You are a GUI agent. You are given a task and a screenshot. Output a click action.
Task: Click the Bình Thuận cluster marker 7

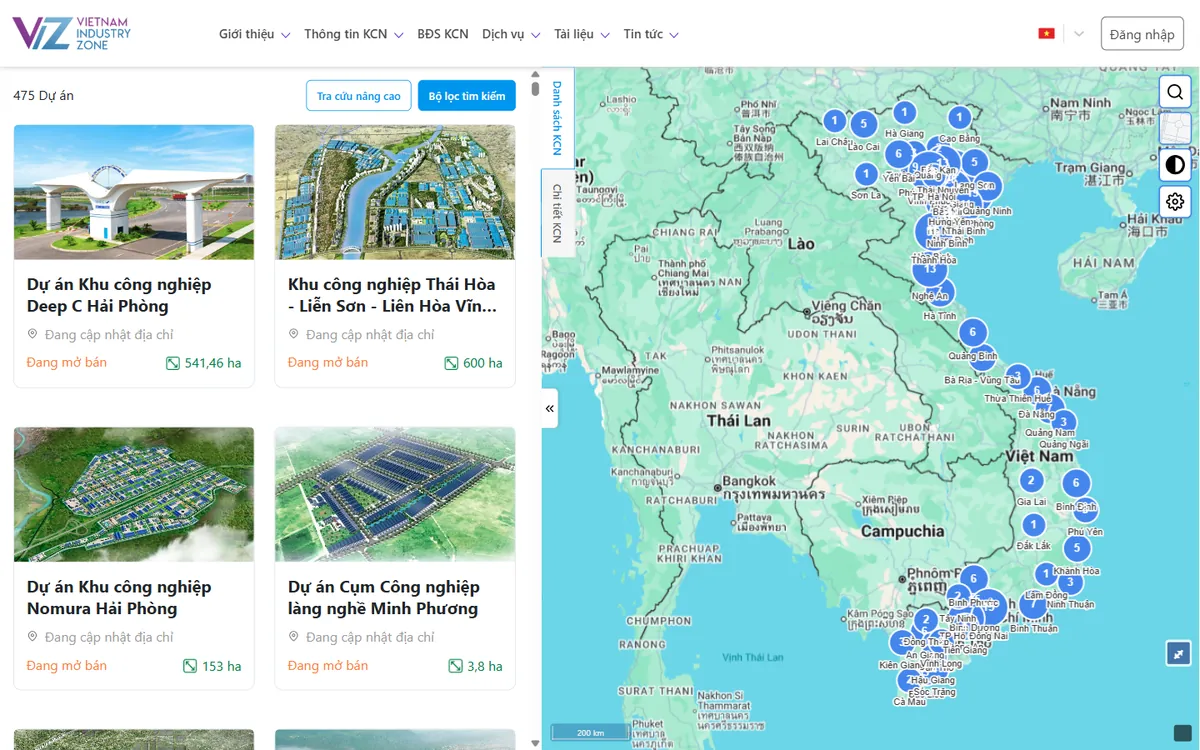1033,603
